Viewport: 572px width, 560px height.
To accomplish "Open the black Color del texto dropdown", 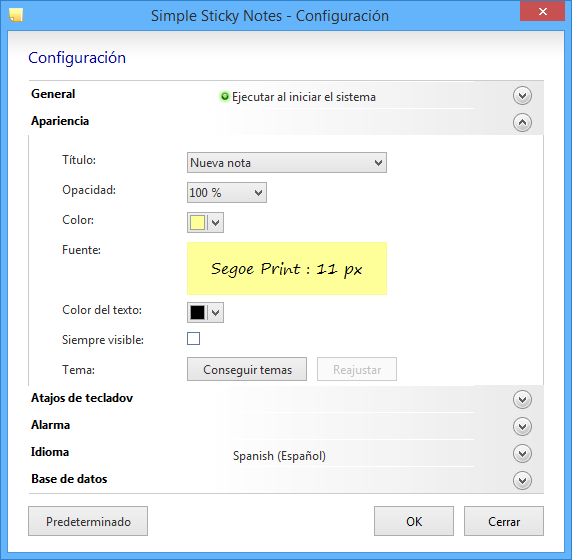I will [205, 313].
